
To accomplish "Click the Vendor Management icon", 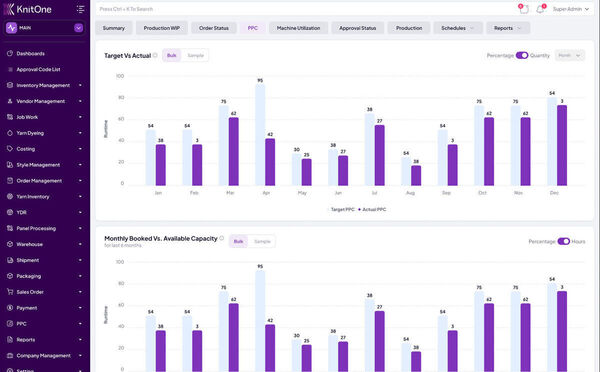I will click(10, 101).
